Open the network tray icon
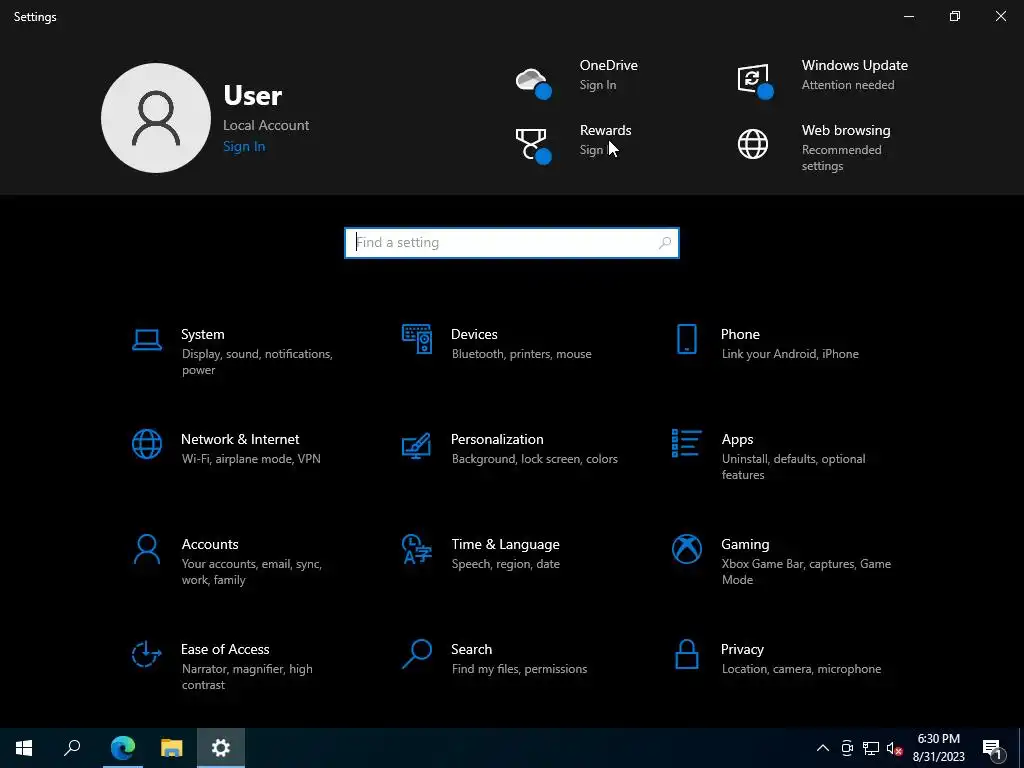This screenshot has height=768, width=1024. pos(871,748)
